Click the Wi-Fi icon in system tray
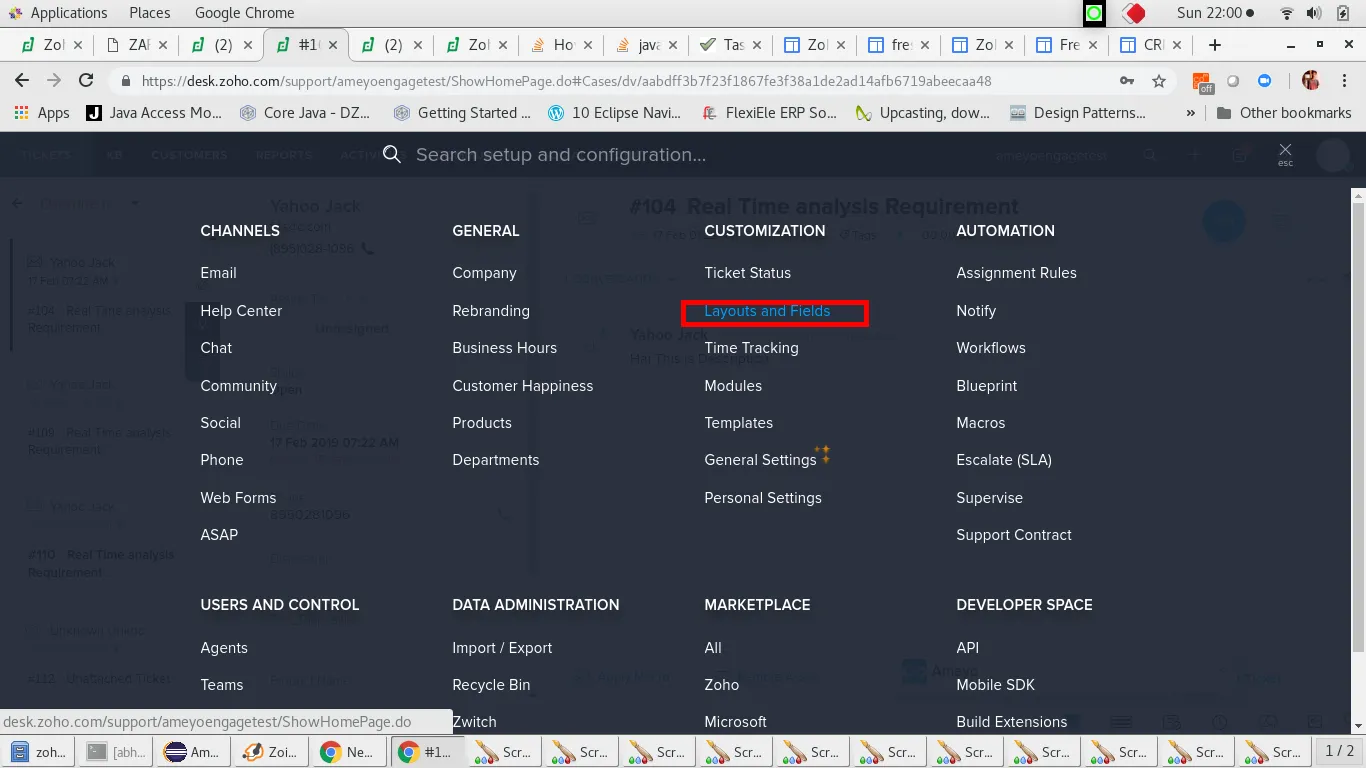Viewport: 1366px width, 768px height. (x=1287, y=13)
